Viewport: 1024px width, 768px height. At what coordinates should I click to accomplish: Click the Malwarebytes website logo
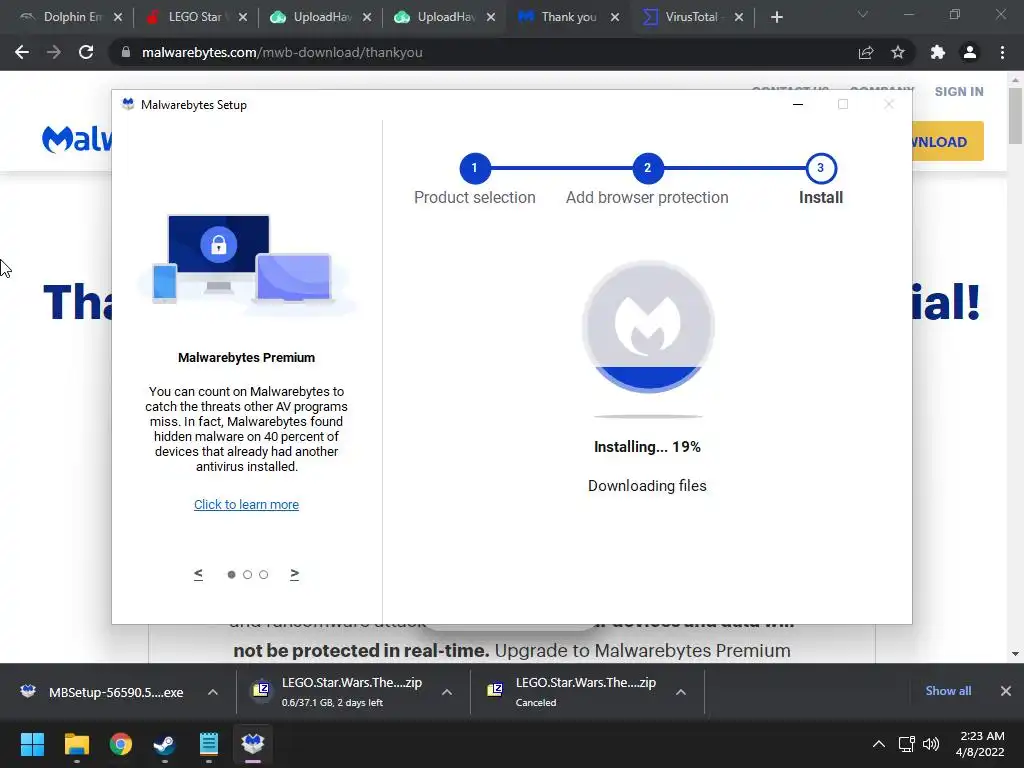pos(76,139)
